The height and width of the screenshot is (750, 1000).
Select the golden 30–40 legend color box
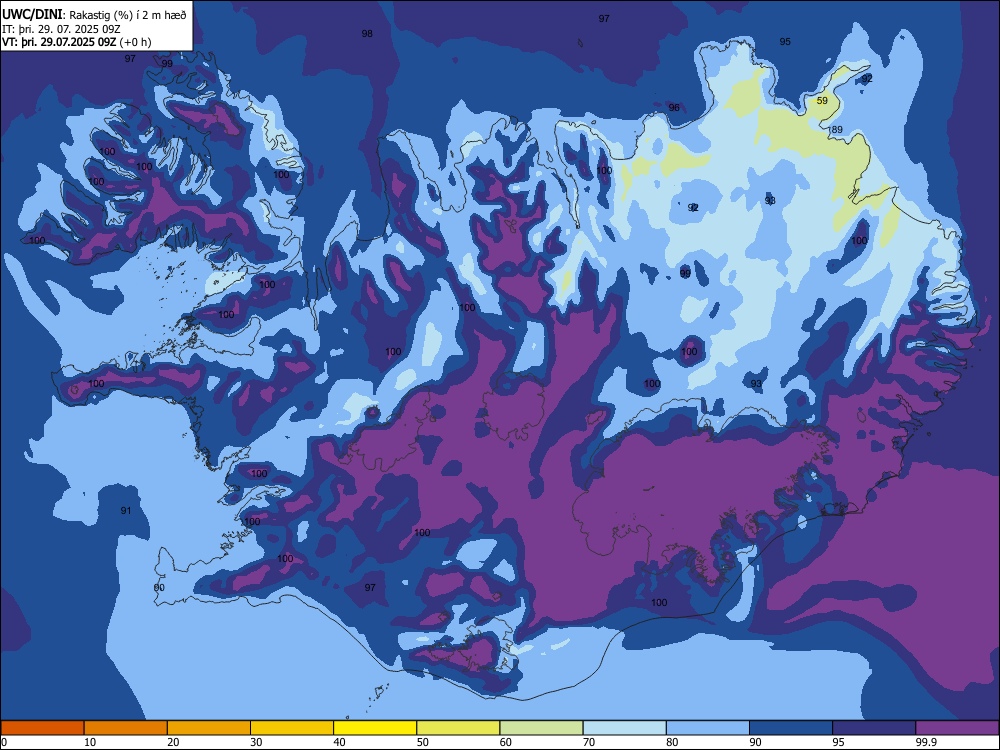(x=292, y=728)
